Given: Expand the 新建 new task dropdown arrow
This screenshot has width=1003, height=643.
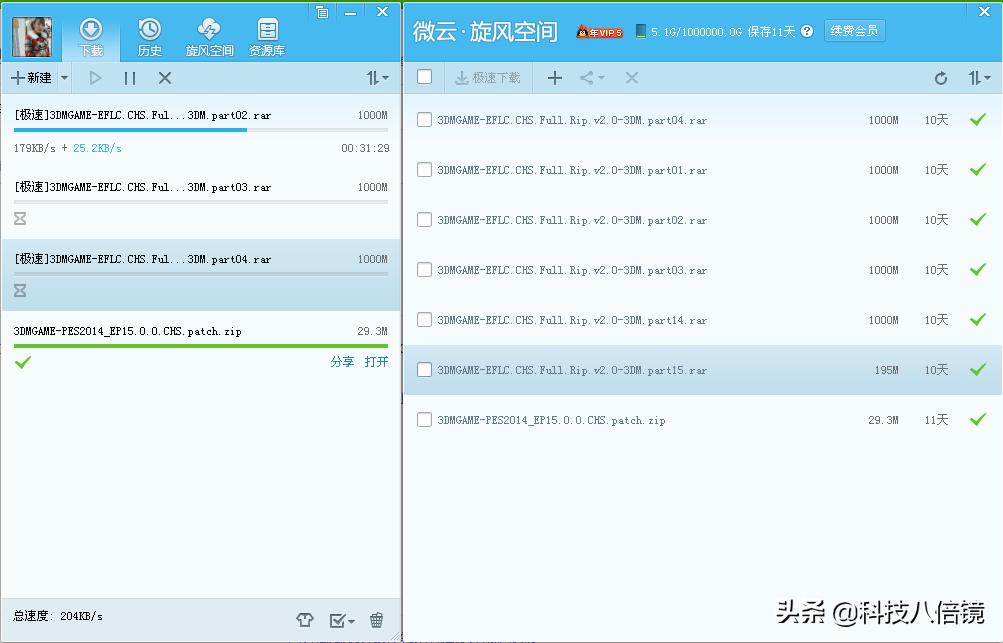Looking at the screenshot, I should 64,77.
